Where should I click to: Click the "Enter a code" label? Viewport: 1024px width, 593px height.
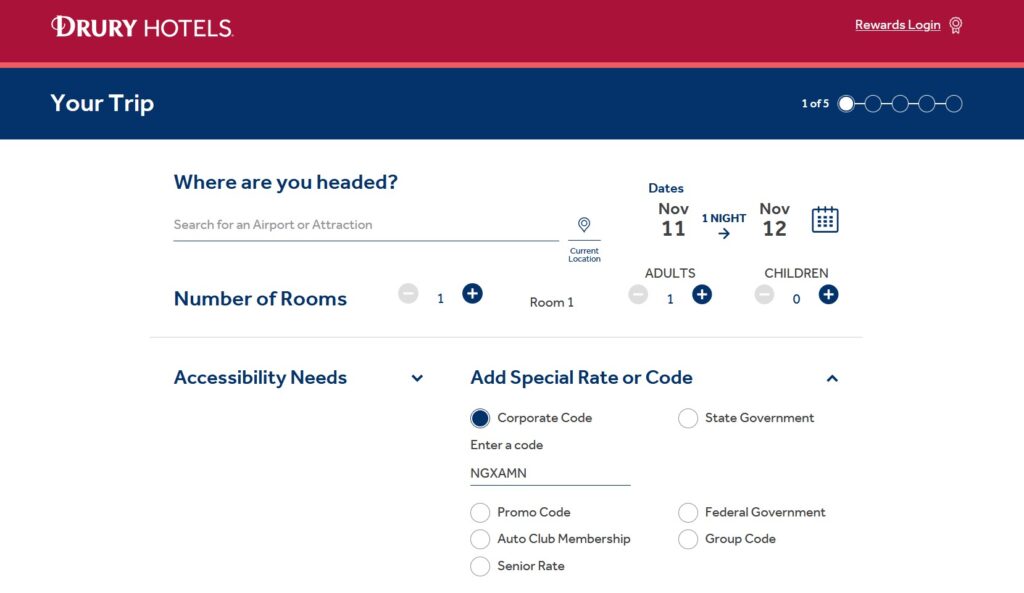(506, 445)
